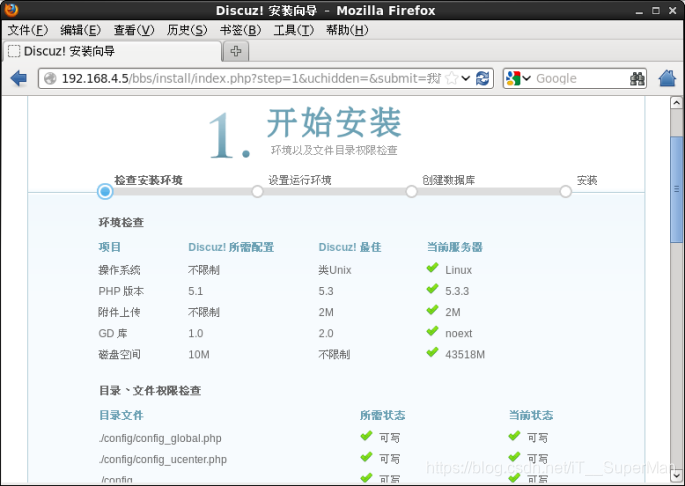Click the 所需状态 check for config_global.php
The width and height of the screenshot is (685, 486).
point(367,435)
